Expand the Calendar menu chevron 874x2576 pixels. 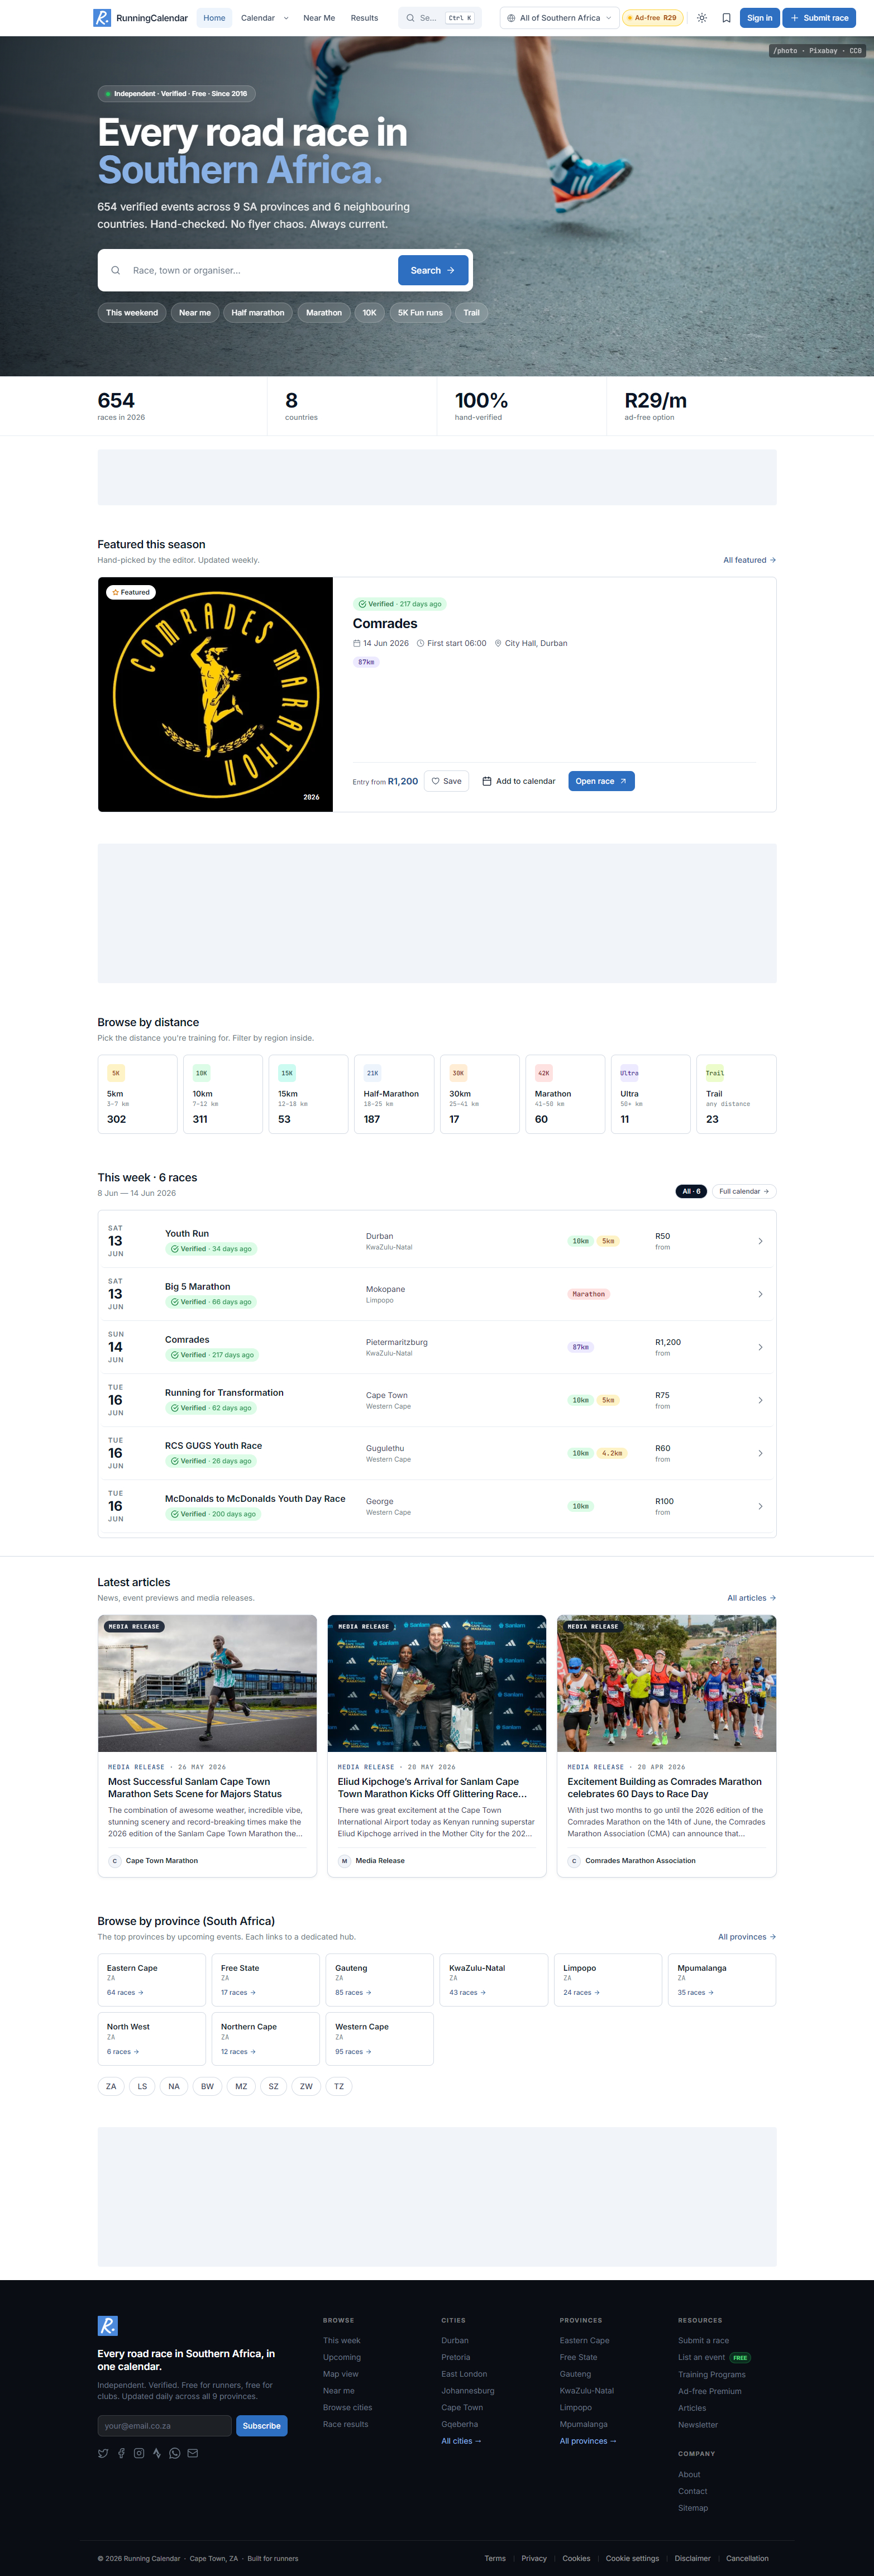click(286, 18)
